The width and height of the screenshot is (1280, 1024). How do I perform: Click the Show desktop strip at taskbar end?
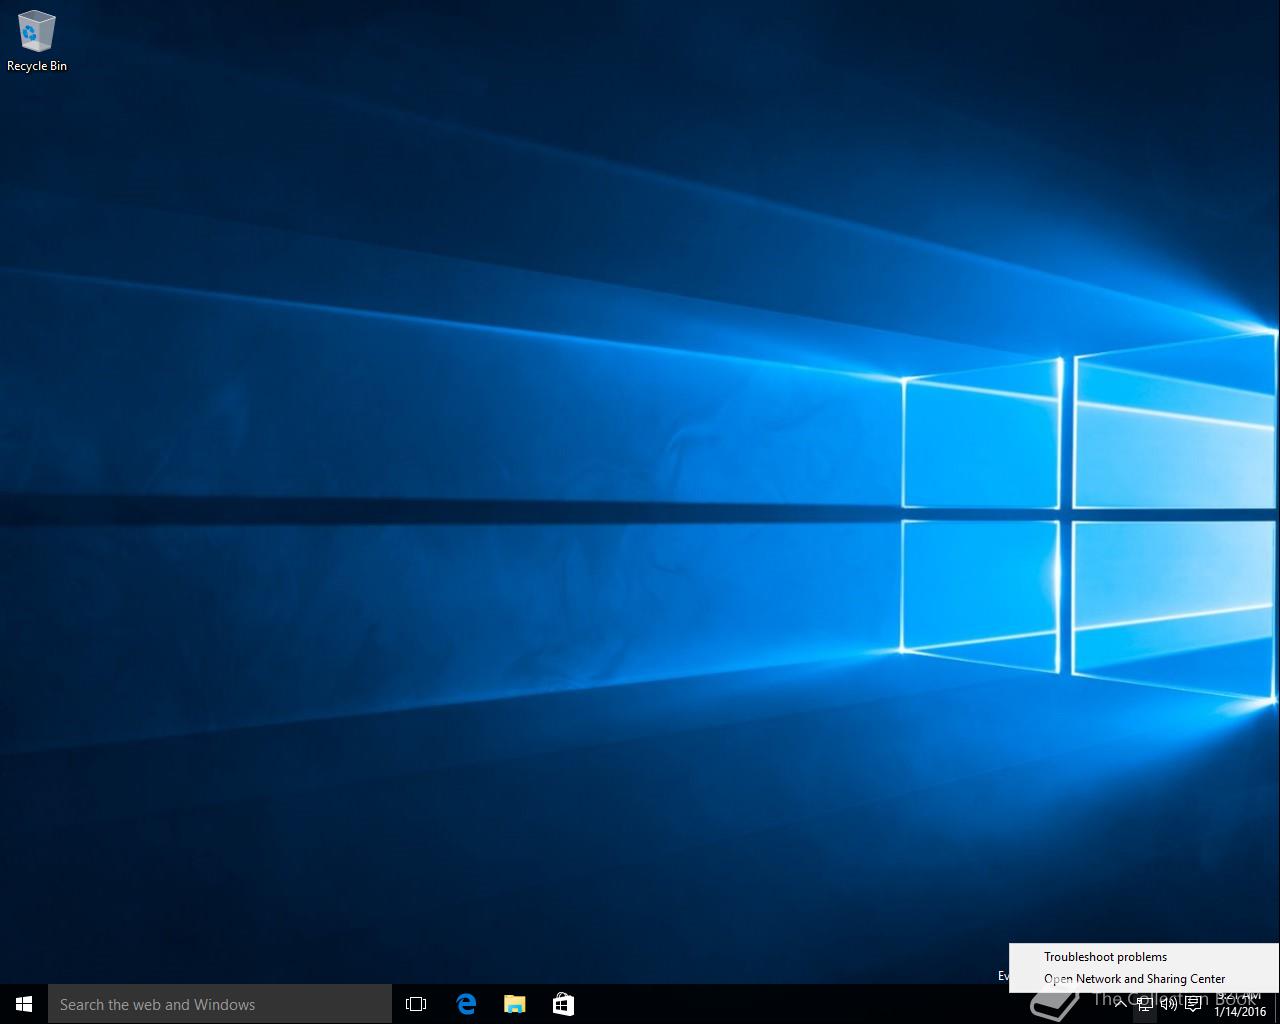[1277, 1004]
